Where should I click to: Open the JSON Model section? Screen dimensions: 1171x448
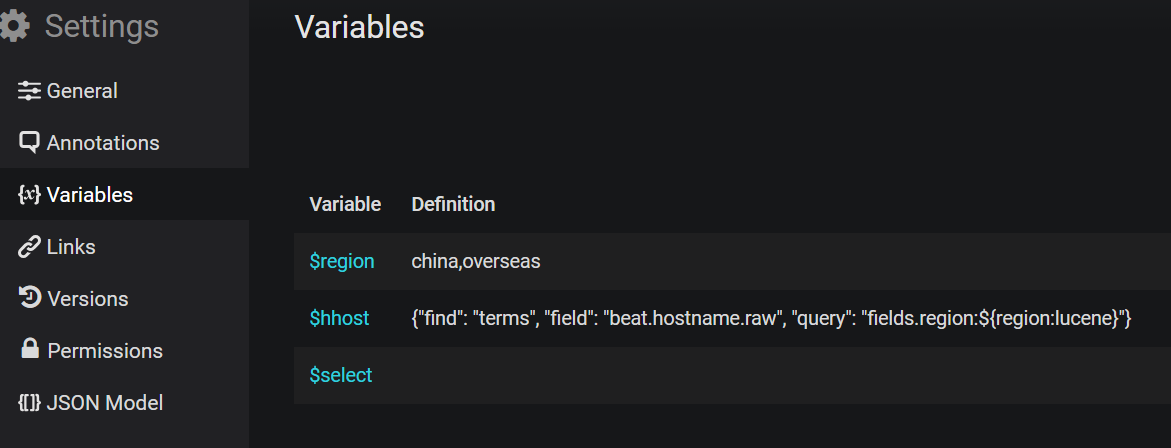click(124, 403)
